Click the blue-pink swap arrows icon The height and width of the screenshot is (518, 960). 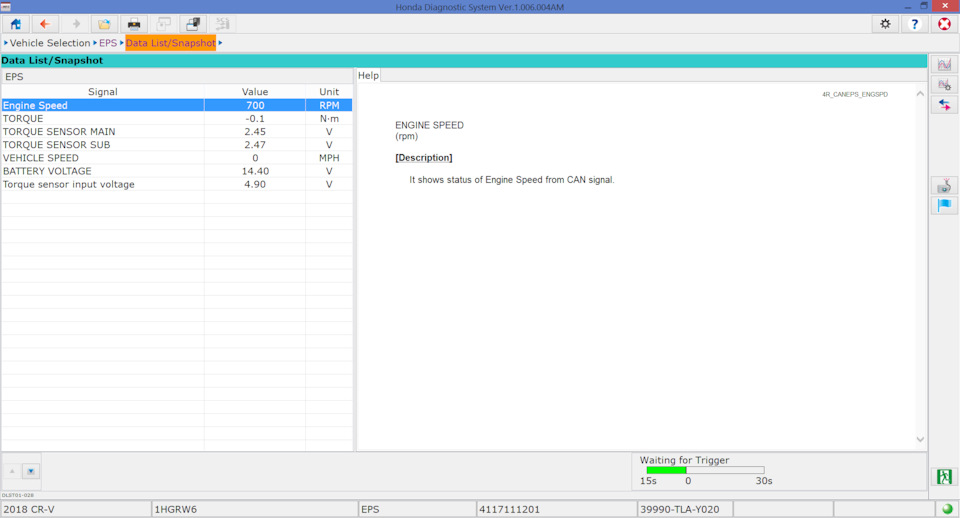944,105
